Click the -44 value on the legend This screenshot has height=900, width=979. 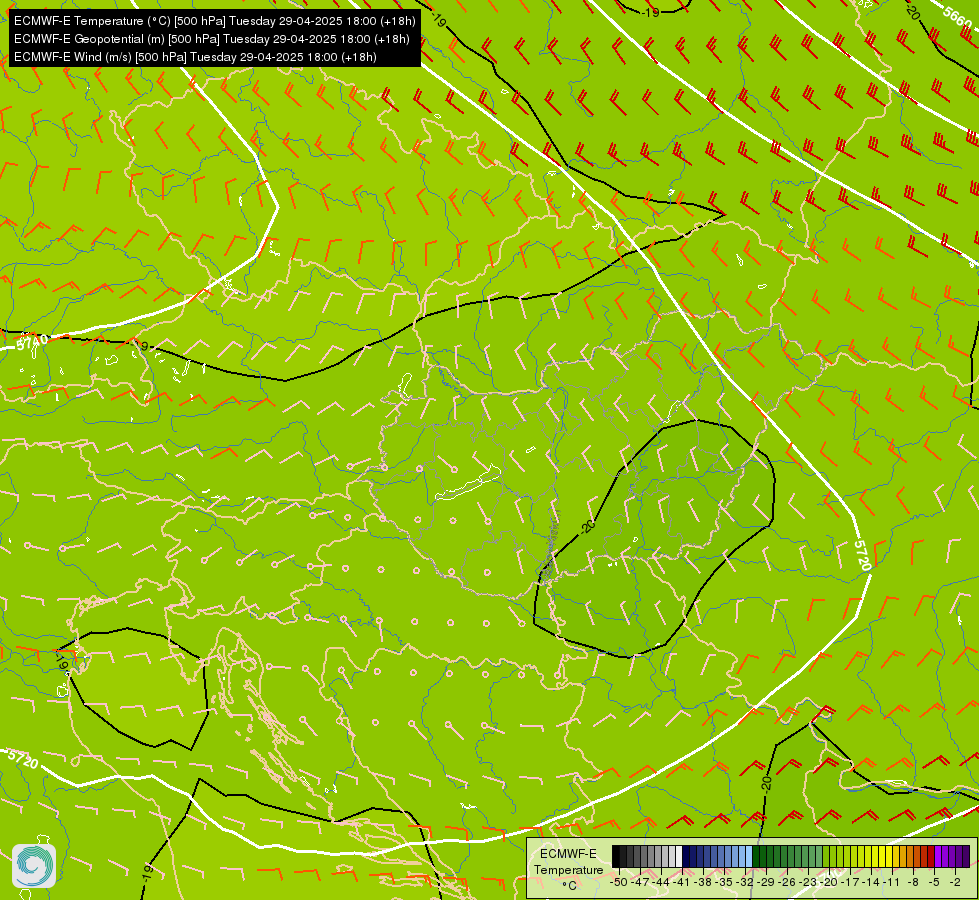[661, 883]
